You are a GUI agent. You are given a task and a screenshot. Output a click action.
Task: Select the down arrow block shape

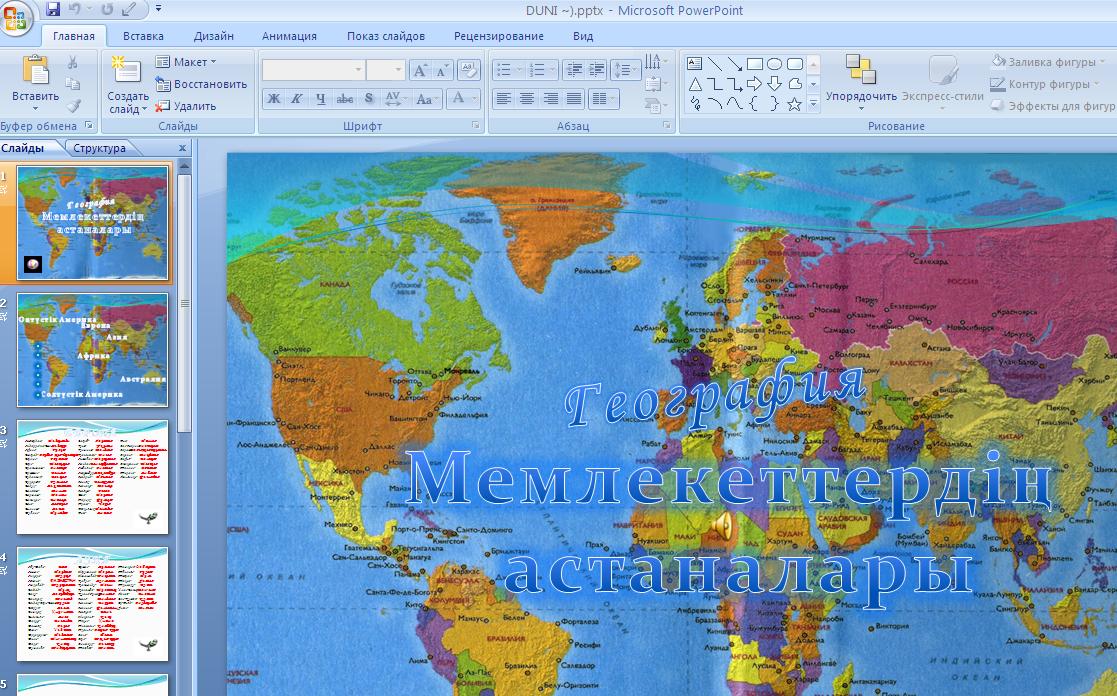pos(774,84)
